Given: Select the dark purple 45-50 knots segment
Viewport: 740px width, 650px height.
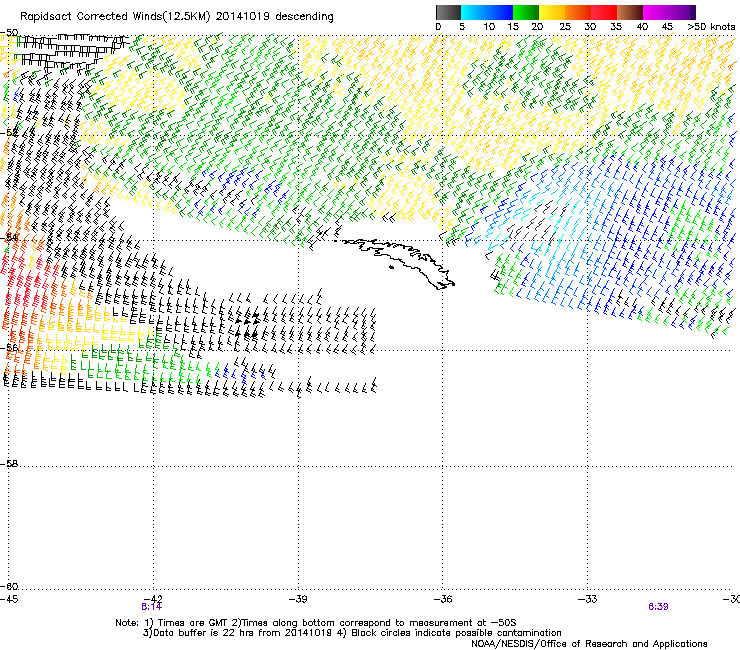Looking at the screenshot, I should (x=682, y=12).
